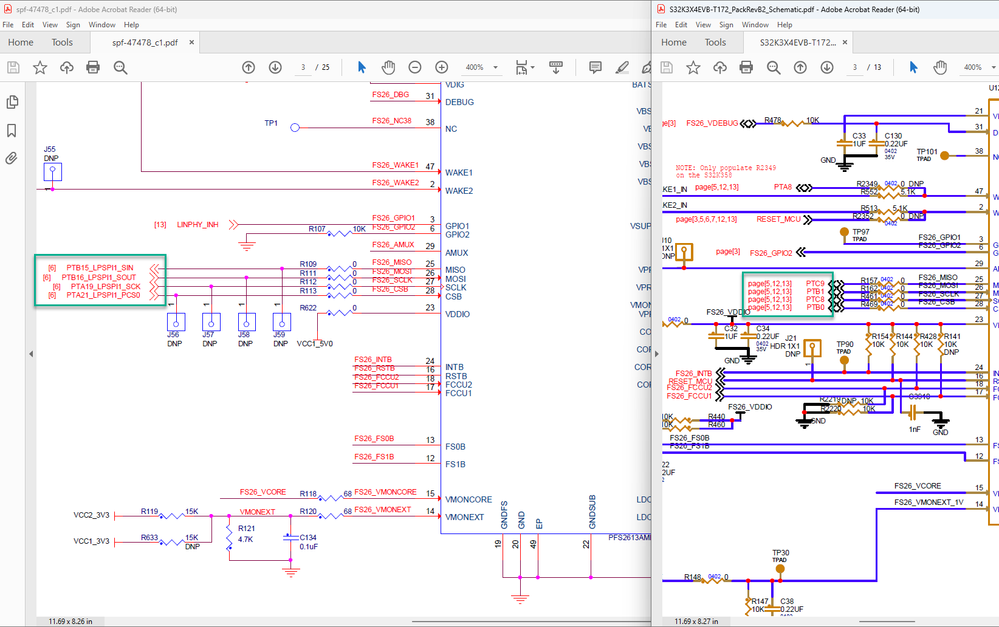The image size is (999, 627).
Task: Switch to the Tools tab
Action: tap(63, 42)
